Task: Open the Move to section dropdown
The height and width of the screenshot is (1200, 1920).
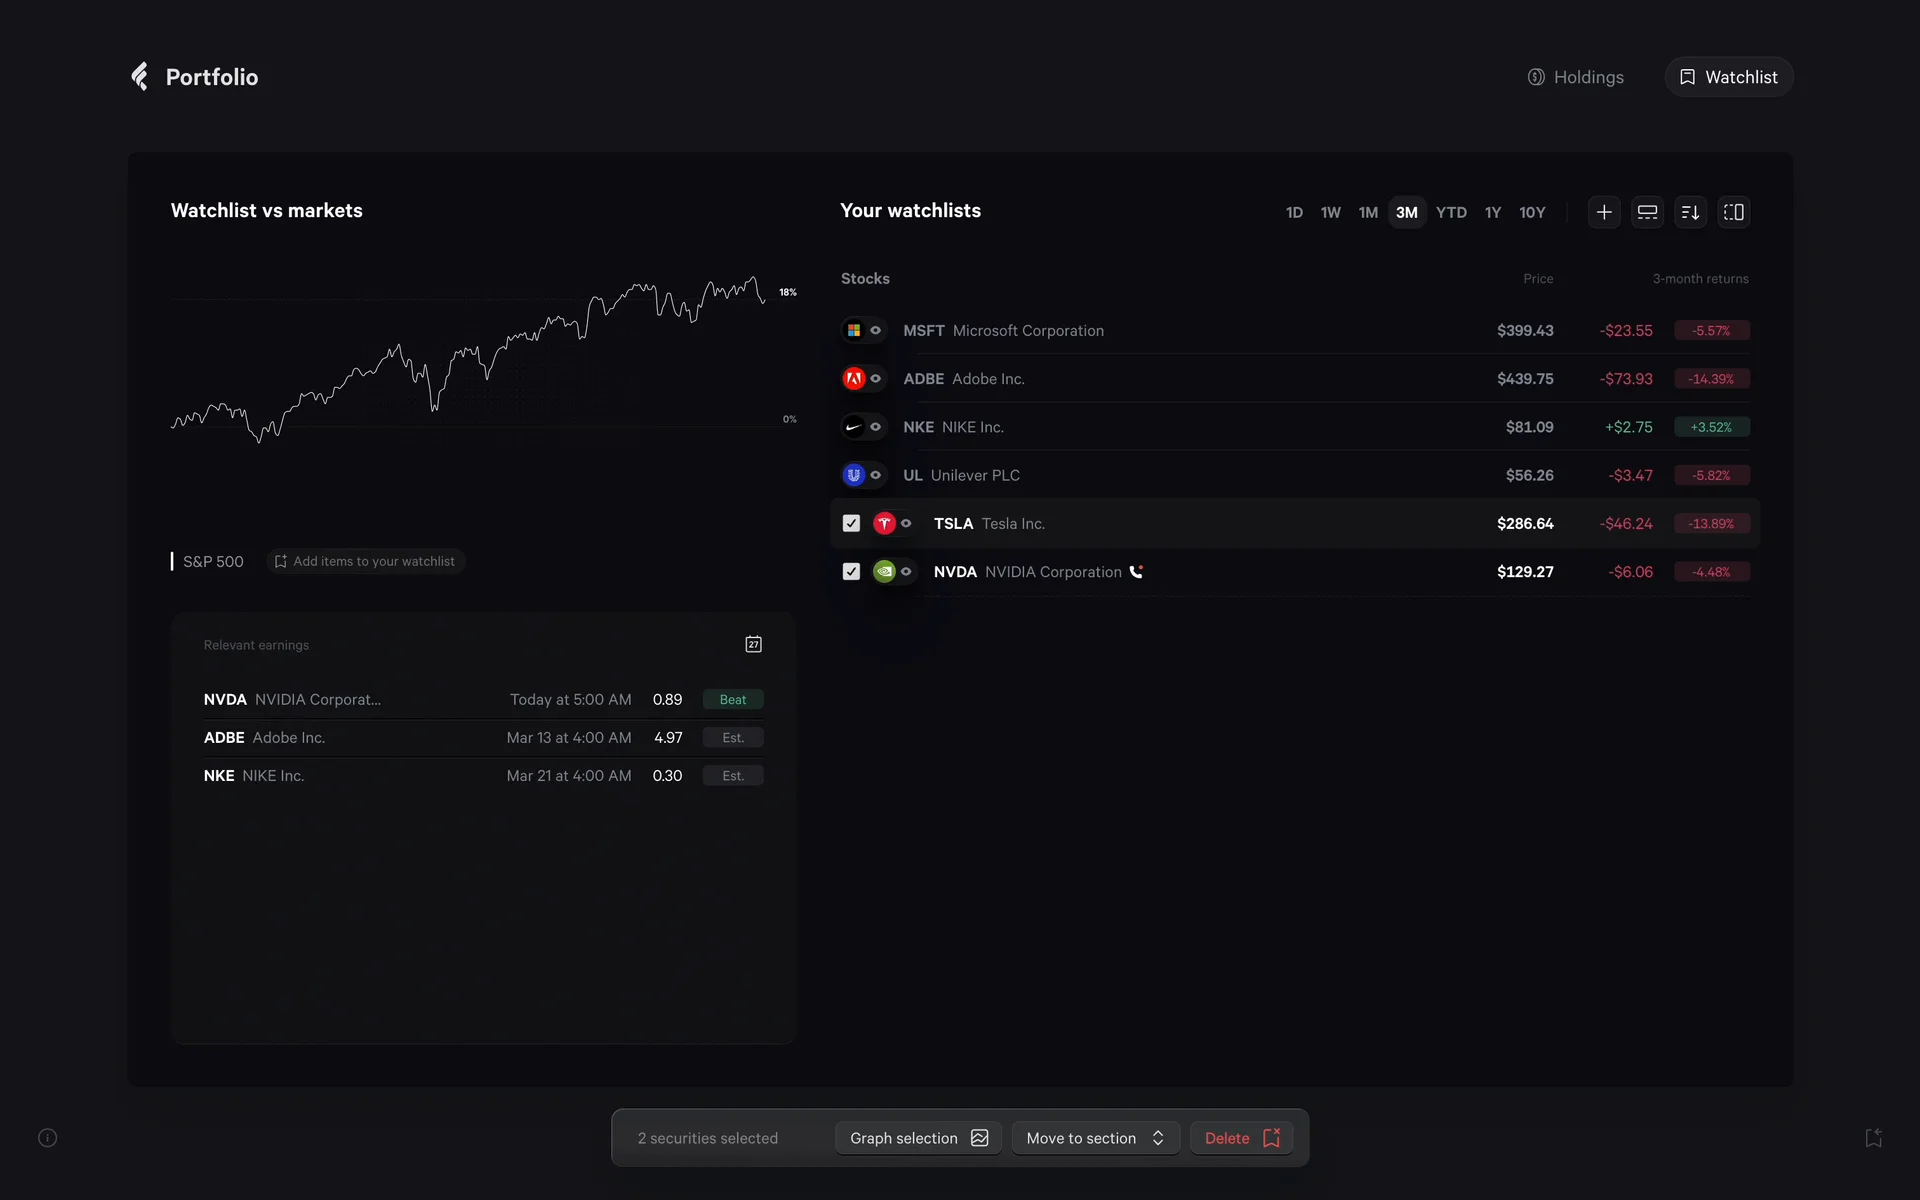Action: pos(1095,1138)
